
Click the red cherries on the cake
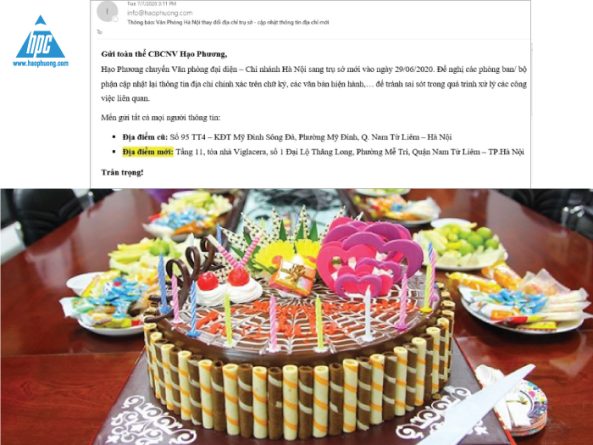tap(223, 279)
